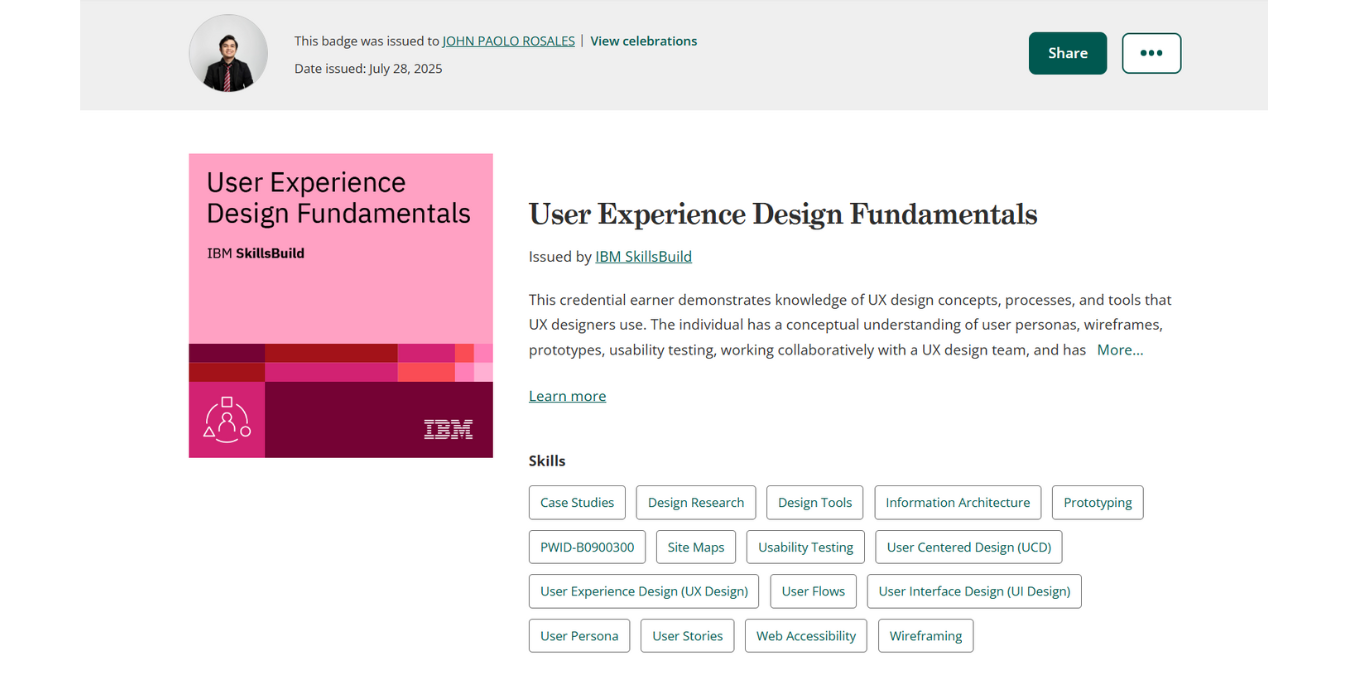Click the User Experience Design (UX Design) tag
The height and width of the screenshot is (680, 1348).
pyautogui.click(x=643, y=591)
